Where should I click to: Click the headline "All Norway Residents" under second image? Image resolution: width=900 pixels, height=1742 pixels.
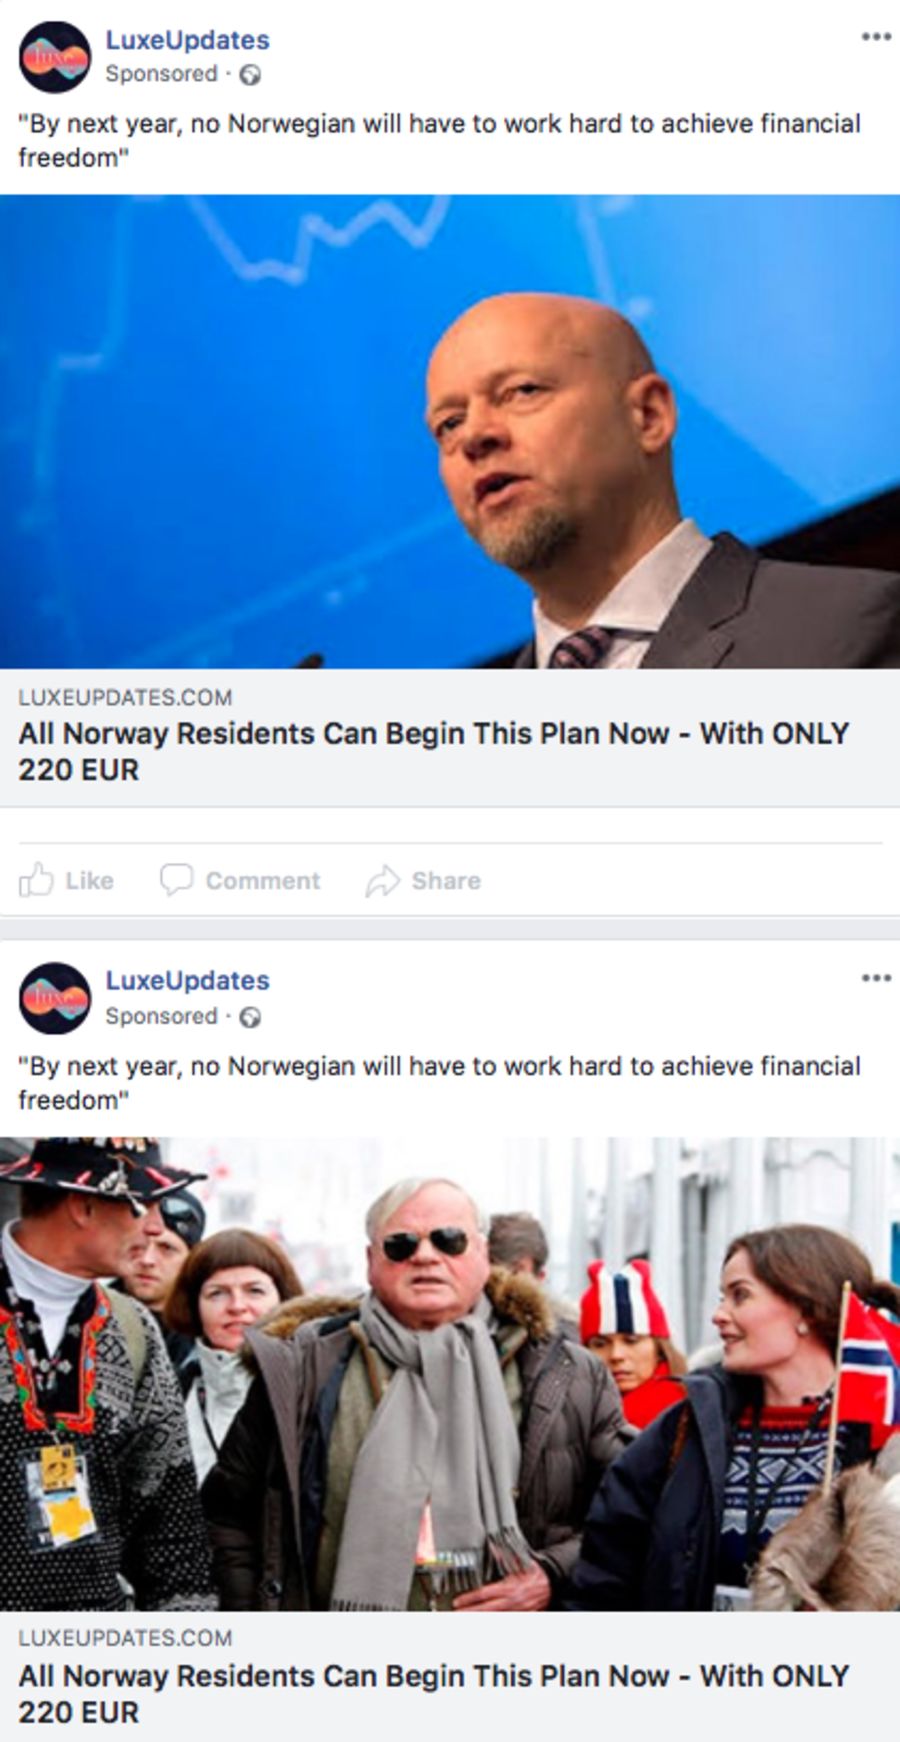pos(433,1693)
